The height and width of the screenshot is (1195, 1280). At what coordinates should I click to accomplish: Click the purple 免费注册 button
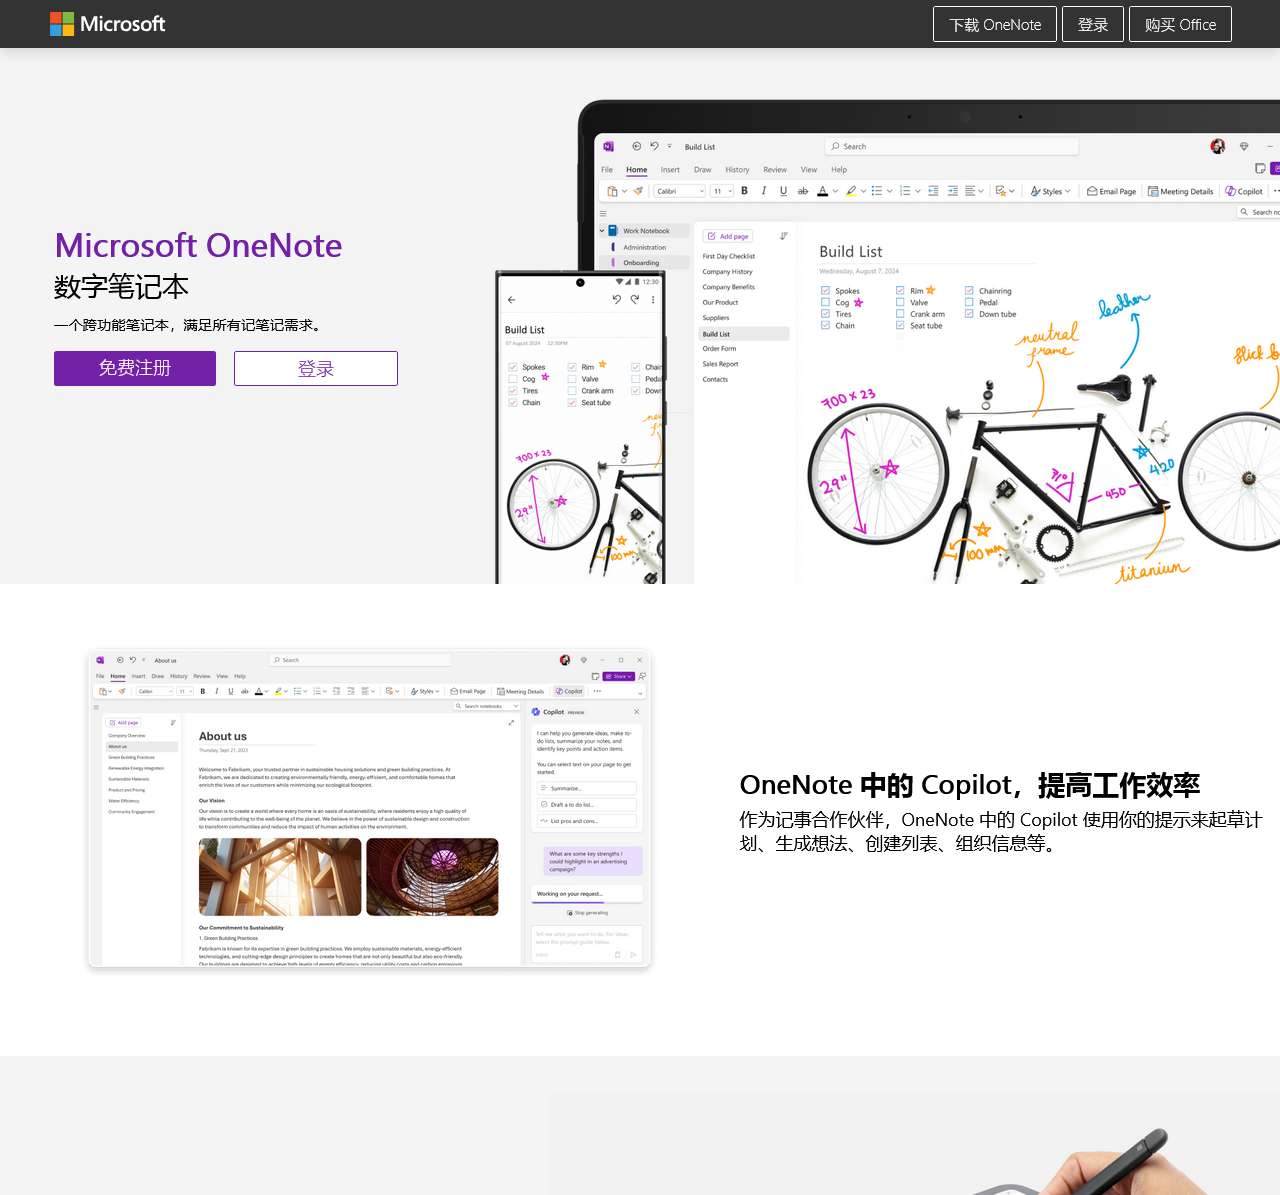[135, 368]
